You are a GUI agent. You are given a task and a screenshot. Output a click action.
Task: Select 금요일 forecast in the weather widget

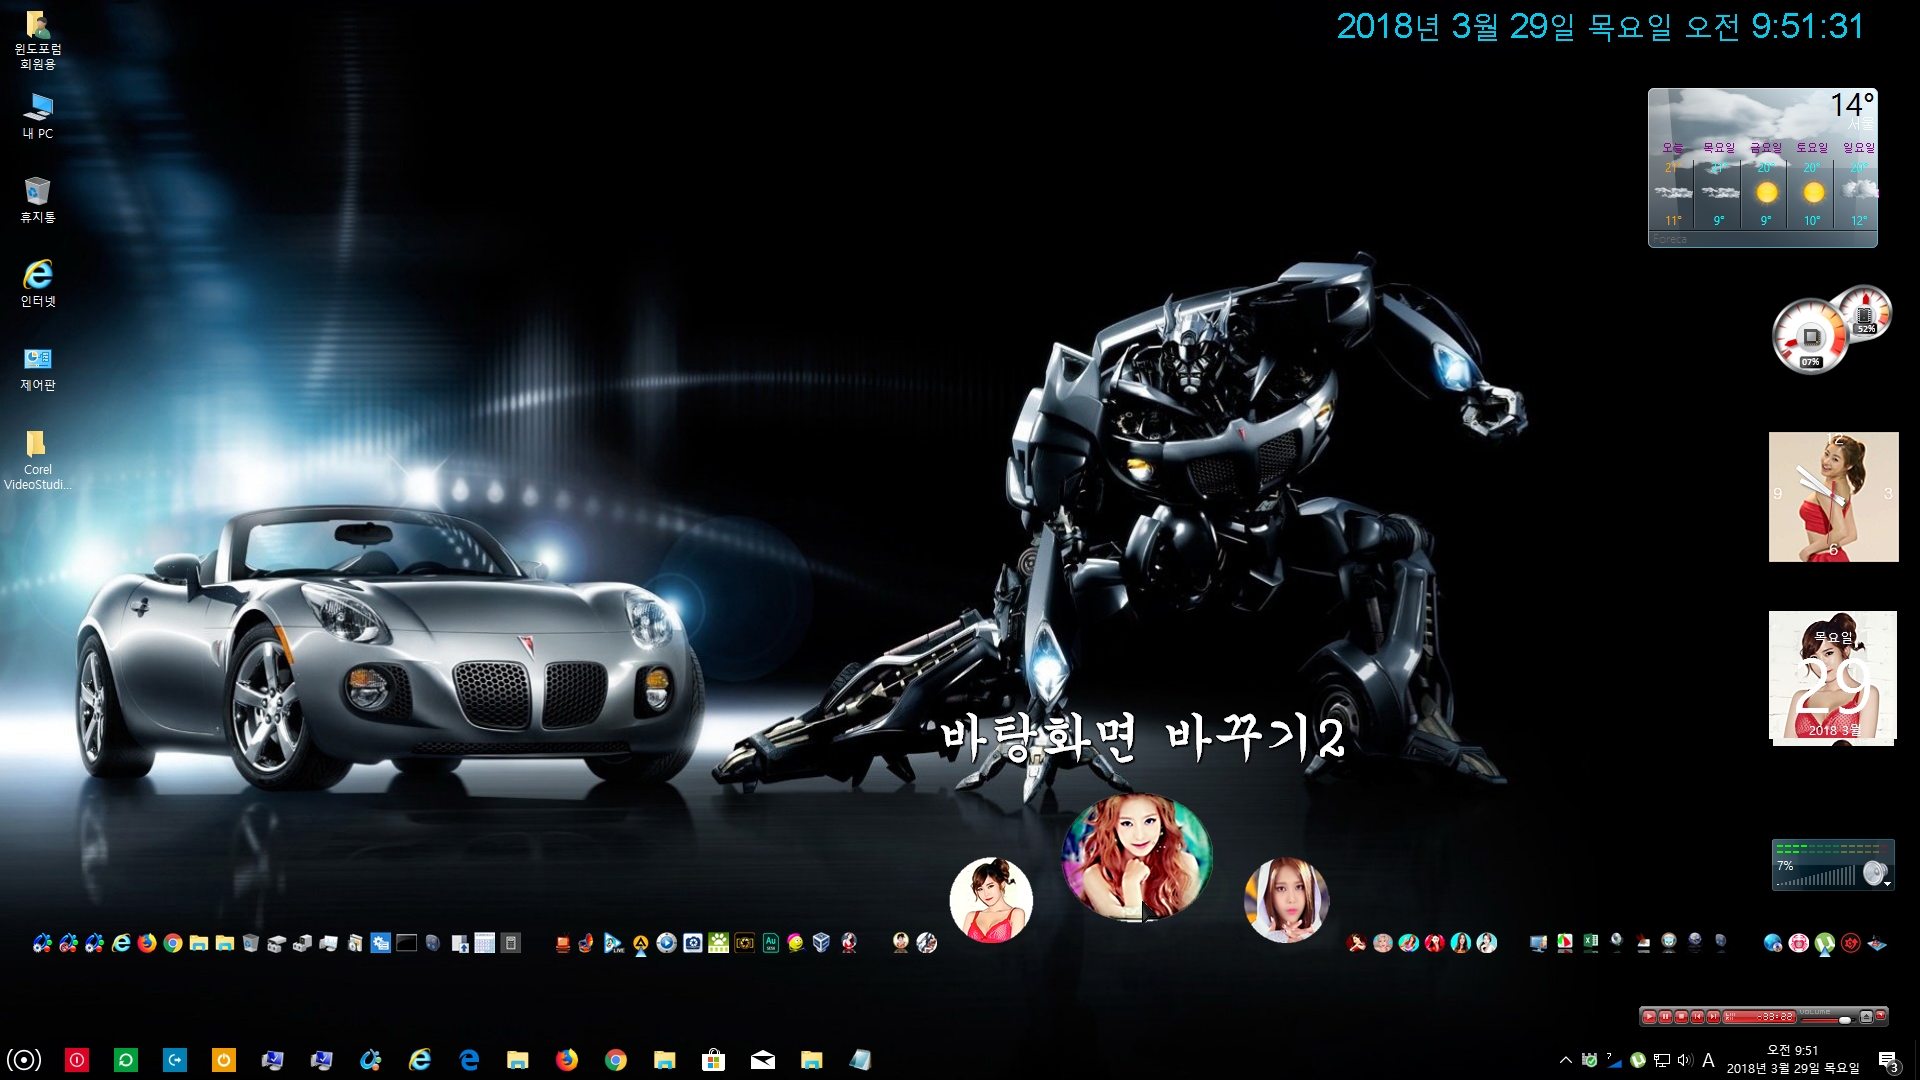coord(1766,185)
